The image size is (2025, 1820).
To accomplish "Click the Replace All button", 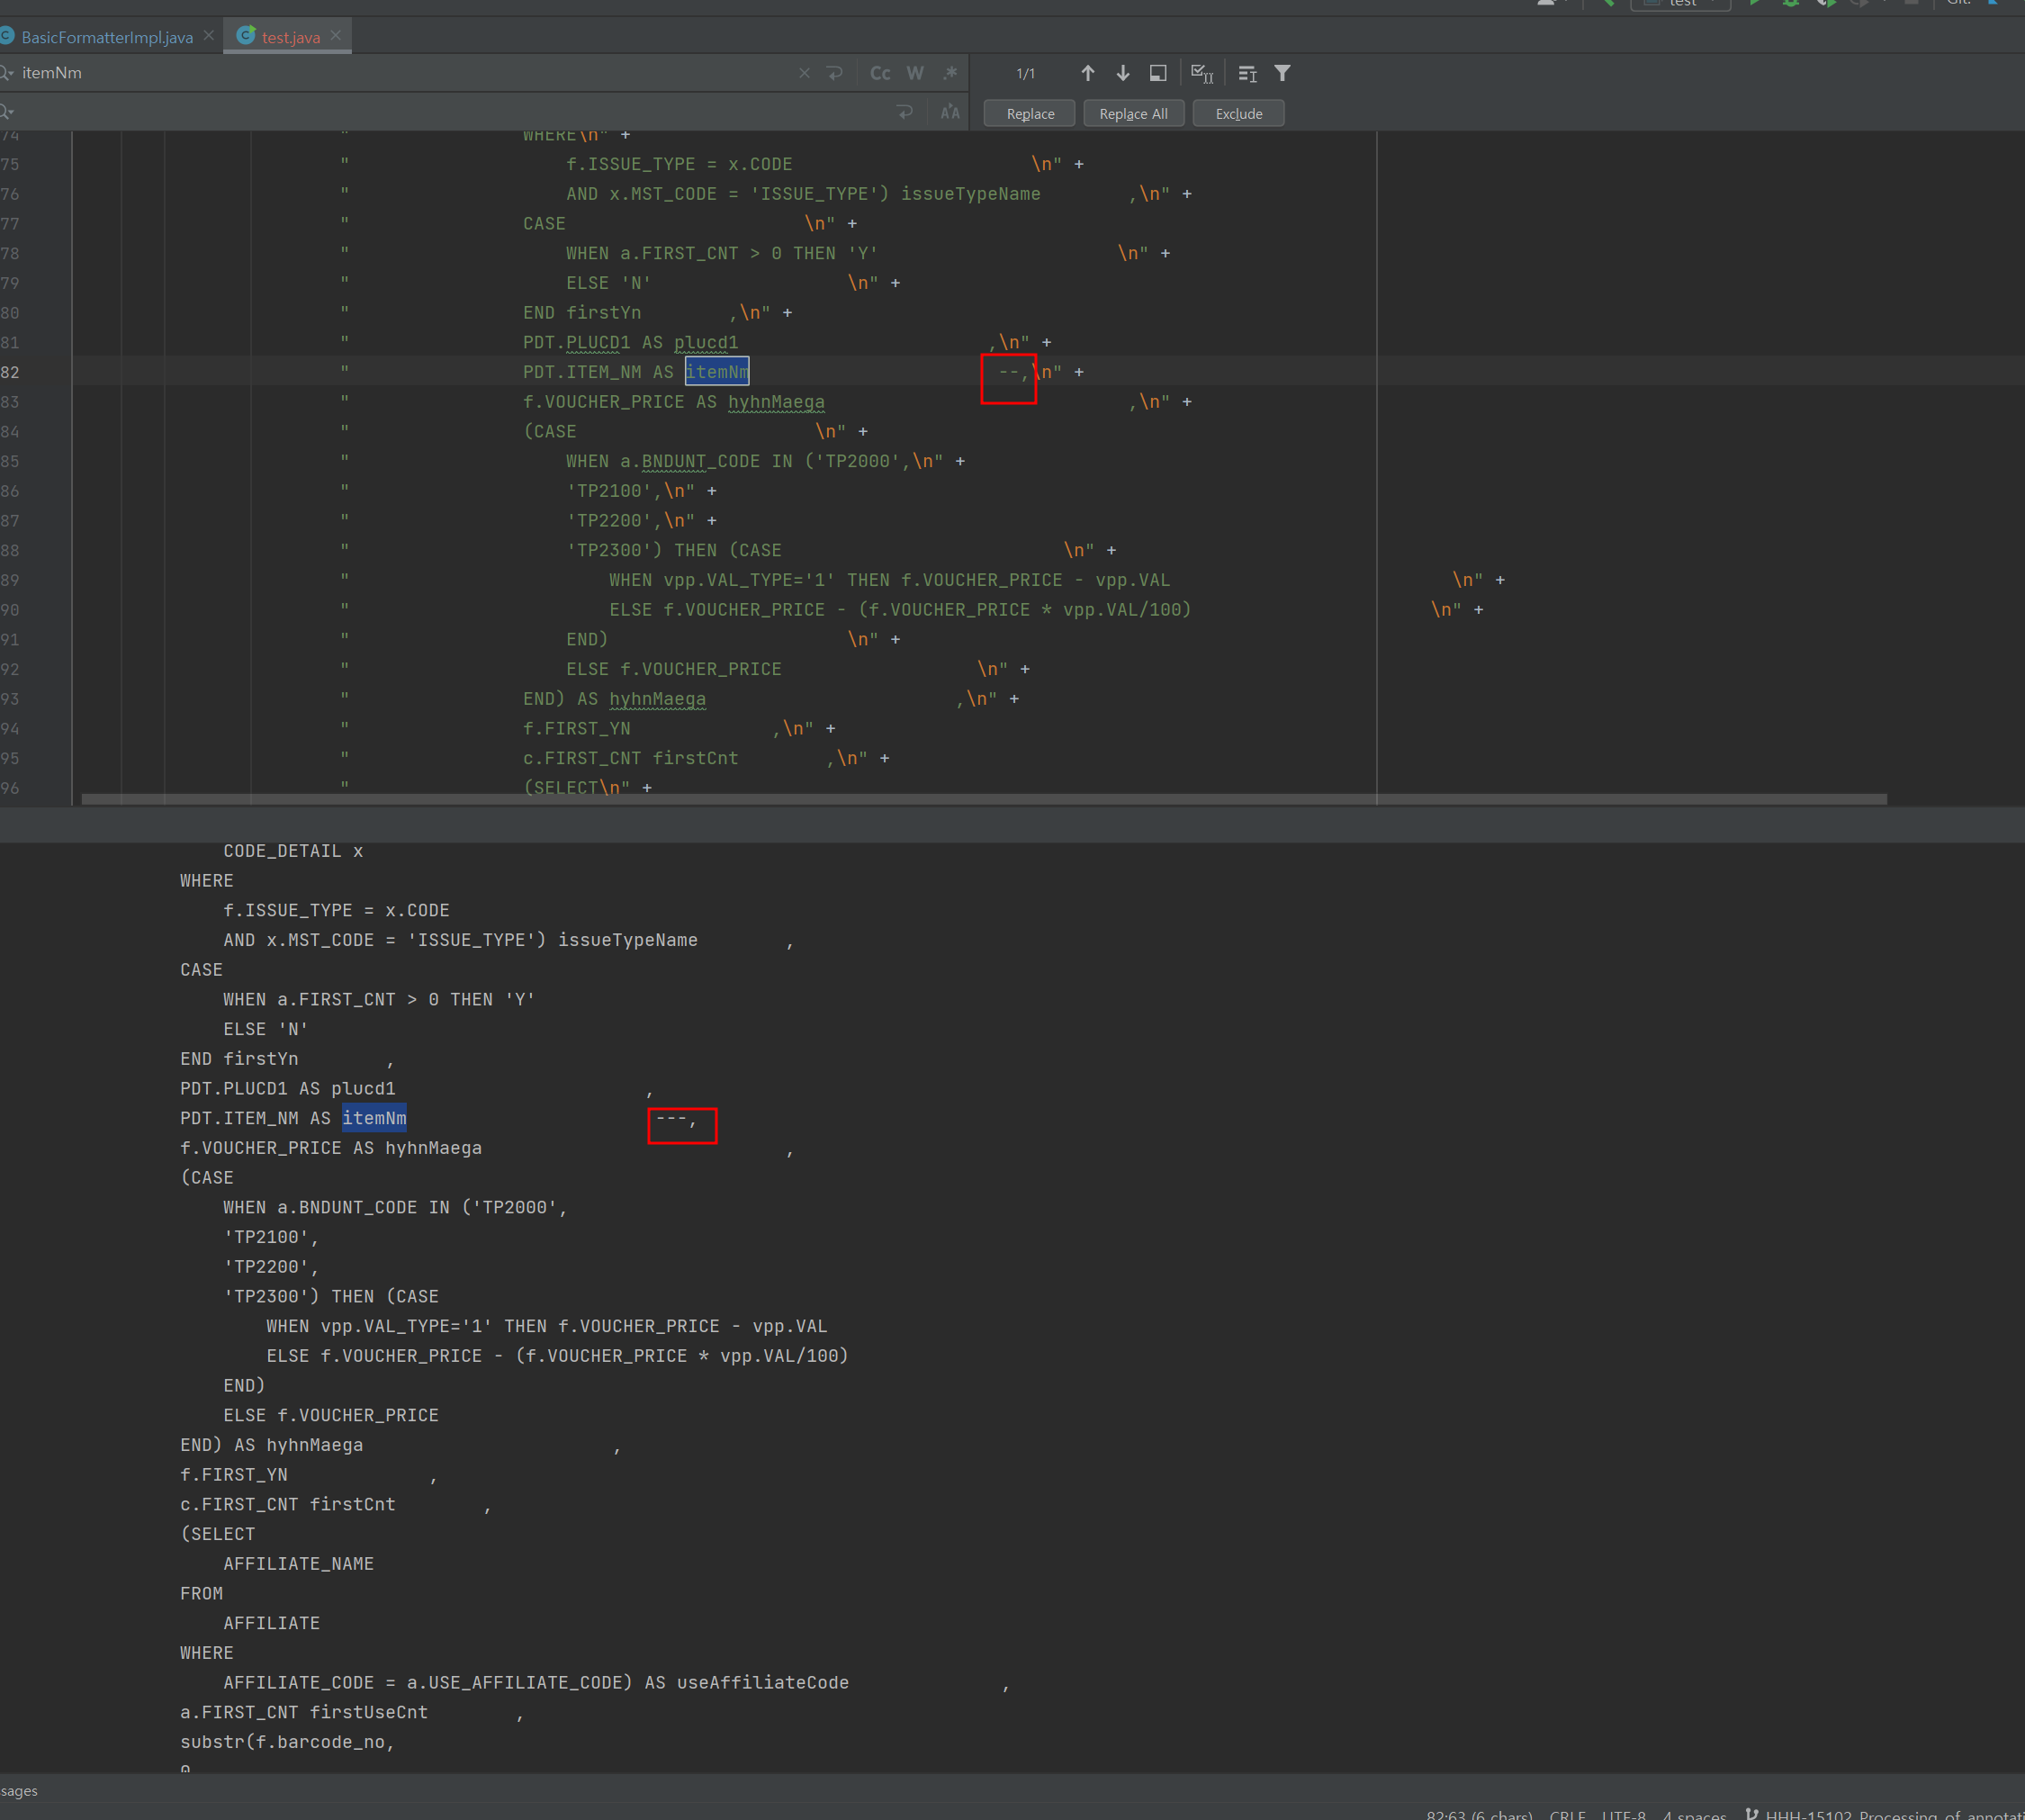I will point(1133,114).
